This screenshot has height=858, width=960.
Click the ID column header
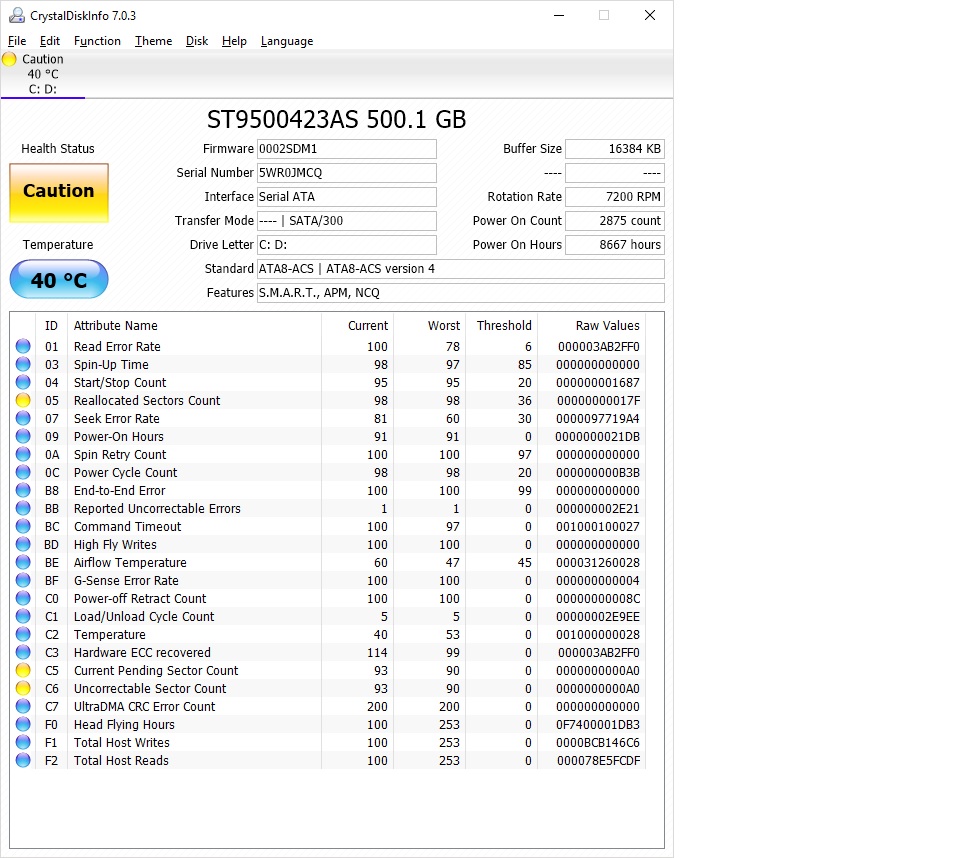pos(51,326)
